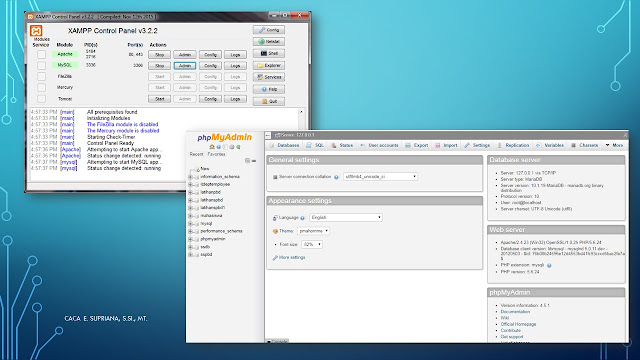Open the Import tab
Viewport: 640px width, 360px height.
(x=446, y=145)
